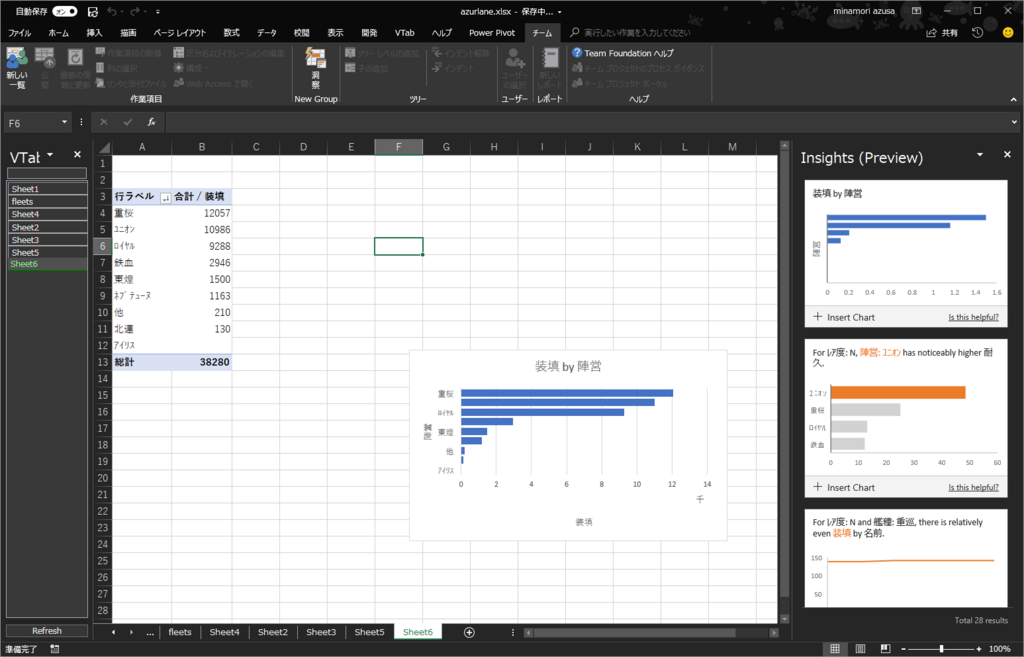The height and width of the screenshot is (657, 1024).
Task: Switch to the fleets sheet tab
Action: point(180,632)
